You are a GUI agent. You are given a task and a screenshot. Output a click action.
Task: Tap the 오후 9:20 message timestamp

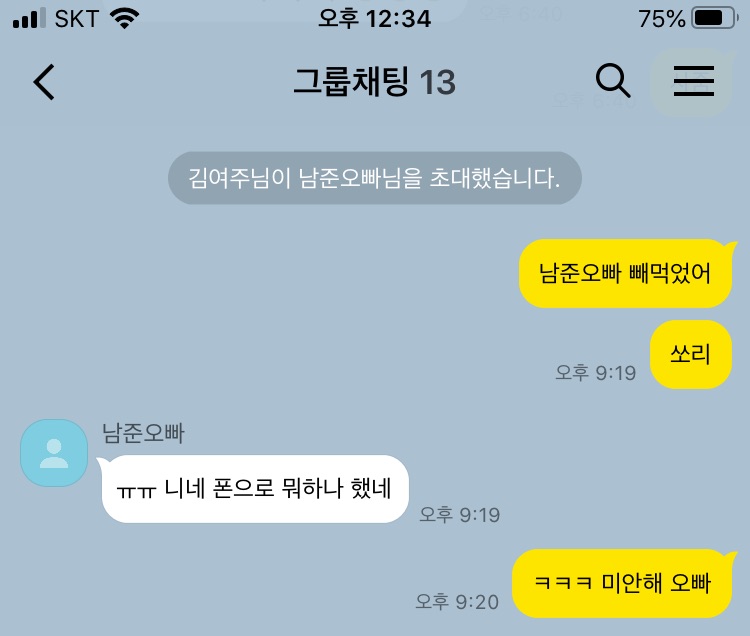coord(457,602)
